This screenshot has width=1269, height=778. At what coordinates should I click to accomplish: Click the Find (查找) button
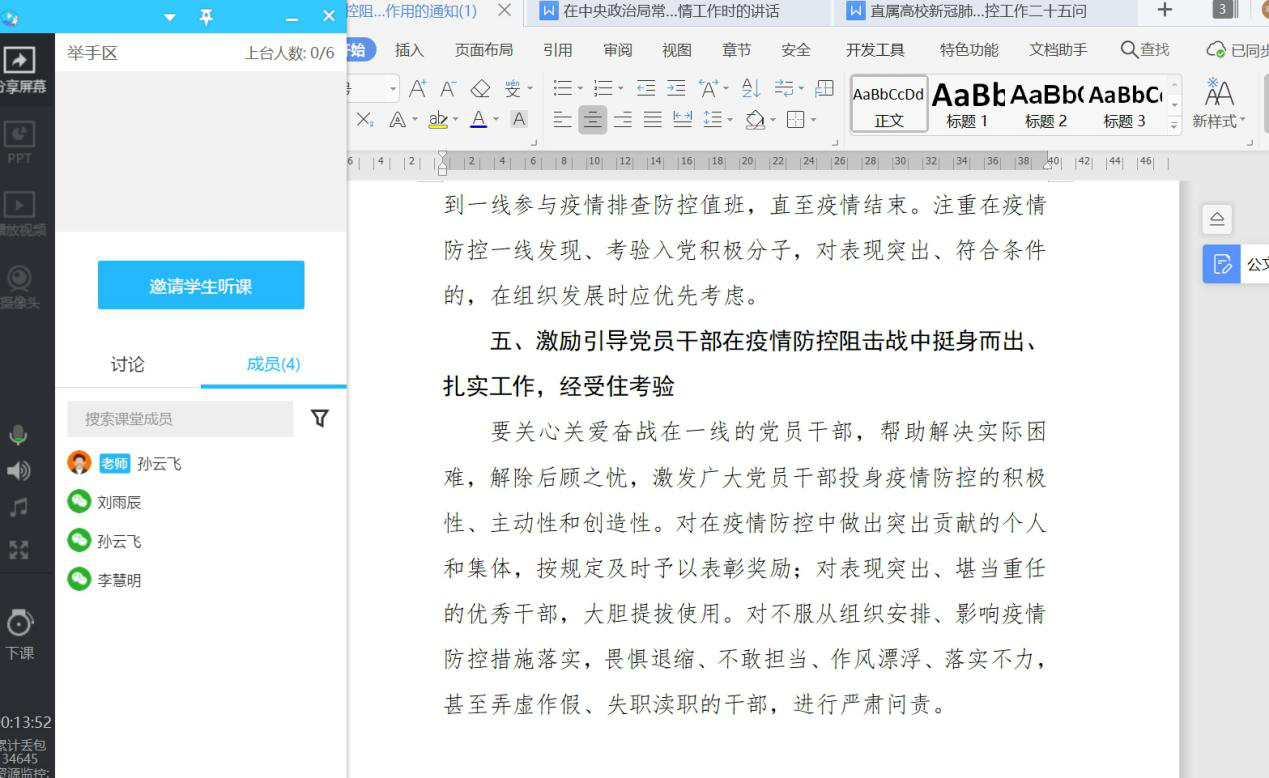(x=1145, y=50)
